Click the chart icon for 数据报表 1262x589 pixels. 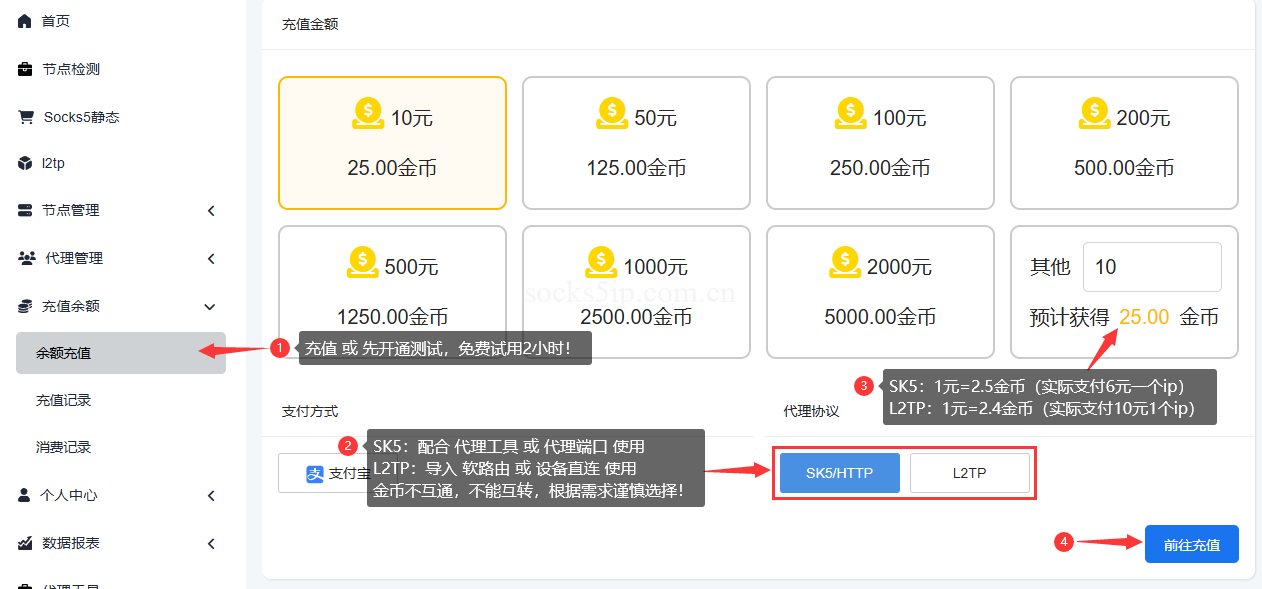(25, 543)
